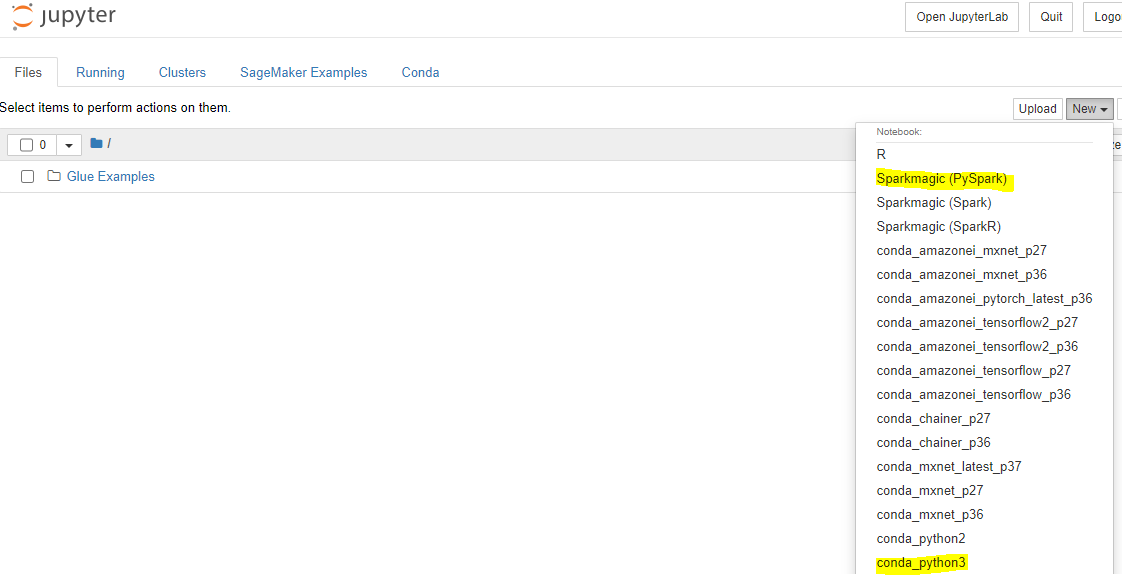Tick the select-all items checkbox
Screen dimensions: 1122x575
point(26,145)
